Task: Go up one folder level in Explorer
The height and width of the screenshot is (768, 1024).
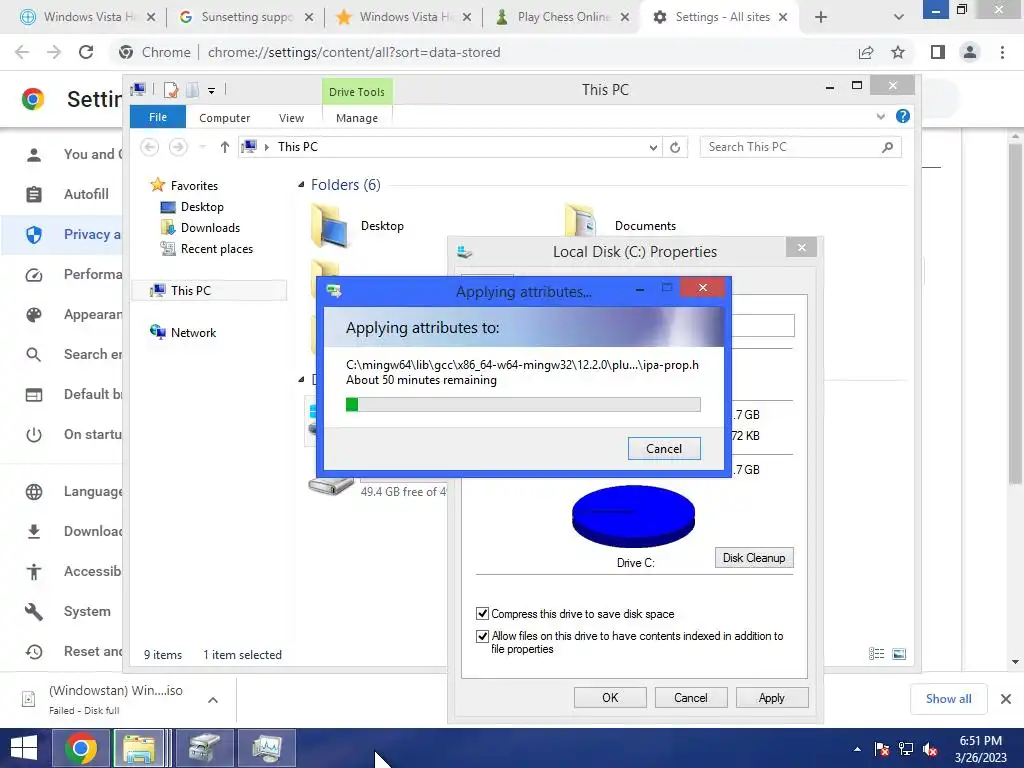Action: [x=224, y=147]
